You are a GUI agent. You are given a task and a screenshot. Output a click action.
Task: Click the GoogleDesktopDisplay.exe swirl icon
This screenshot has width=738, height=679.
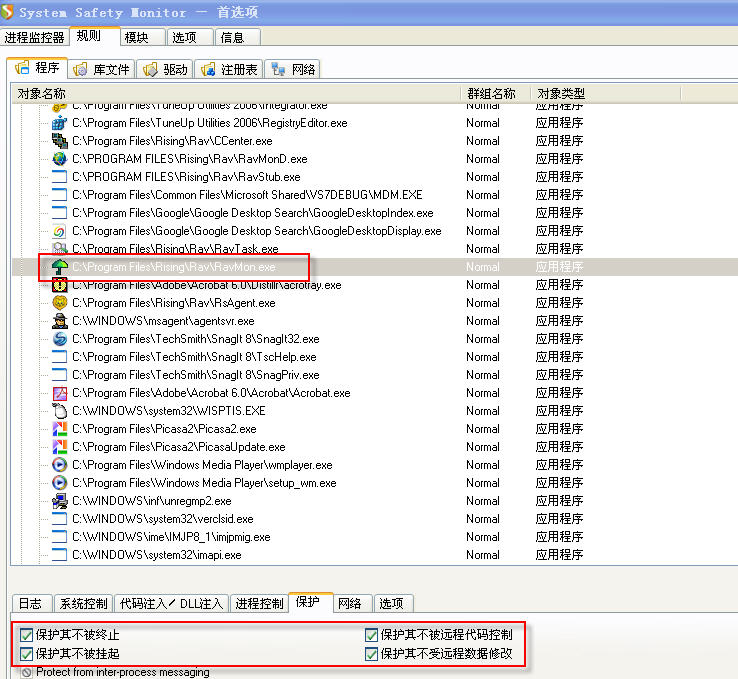click(59, 231)
